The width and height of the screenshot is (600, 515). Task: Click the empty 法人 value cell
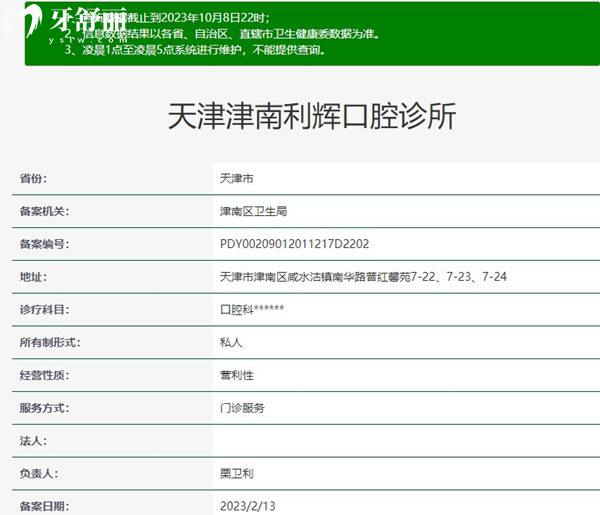(400, 440)
